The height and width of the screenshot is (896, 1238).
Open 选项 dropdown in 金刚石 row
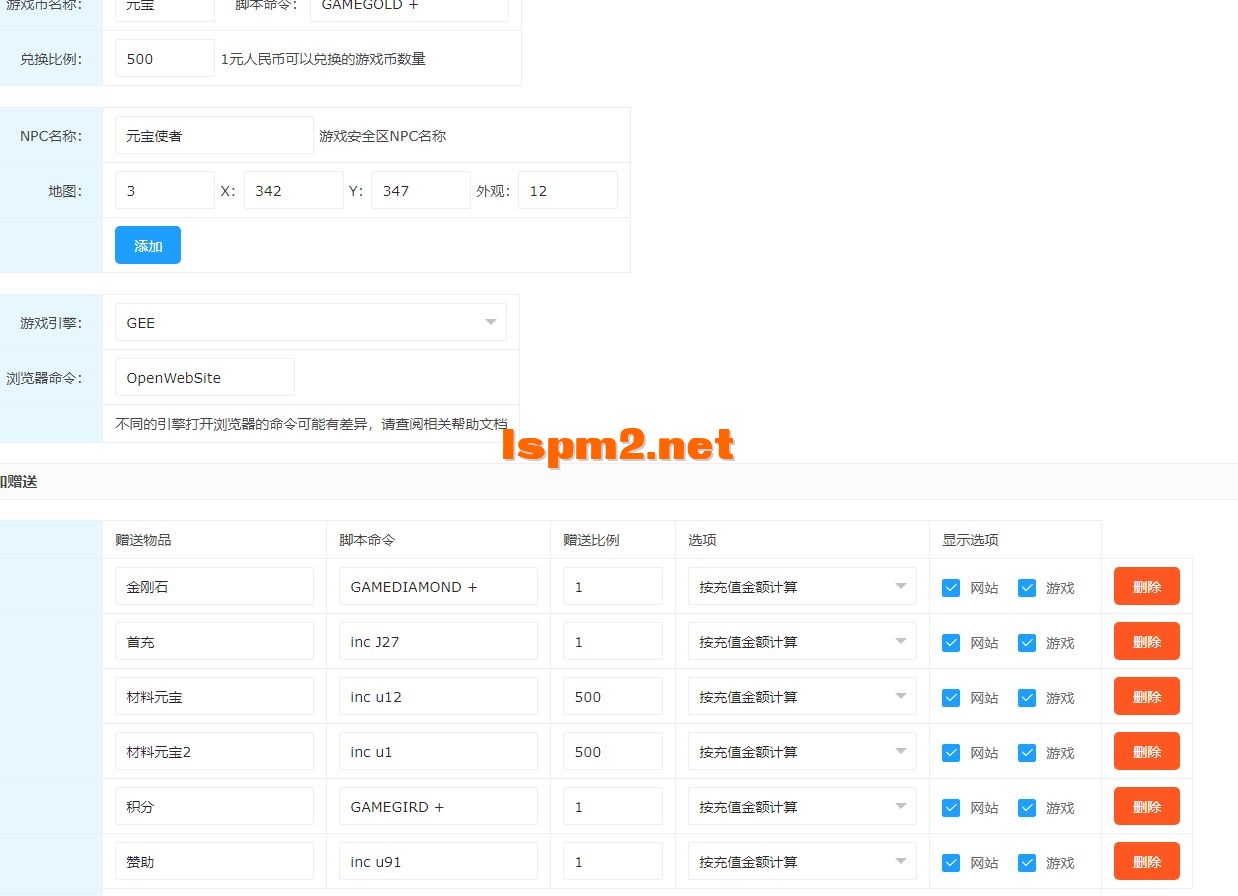point(802,586)
